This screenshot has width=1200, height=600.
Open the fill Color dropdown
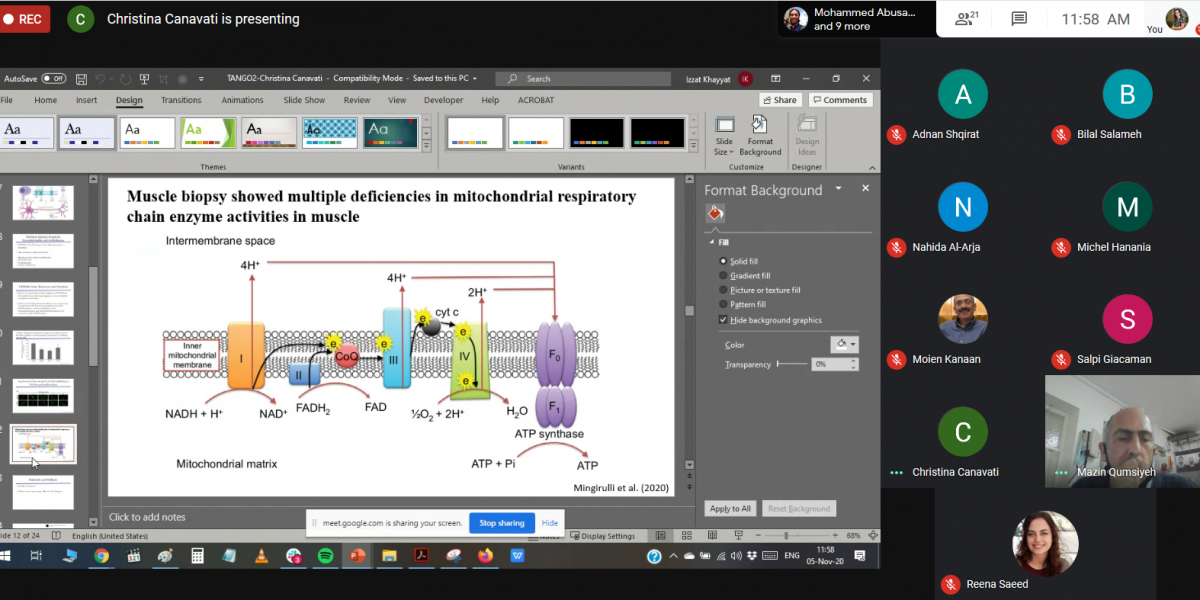[844, 344]
